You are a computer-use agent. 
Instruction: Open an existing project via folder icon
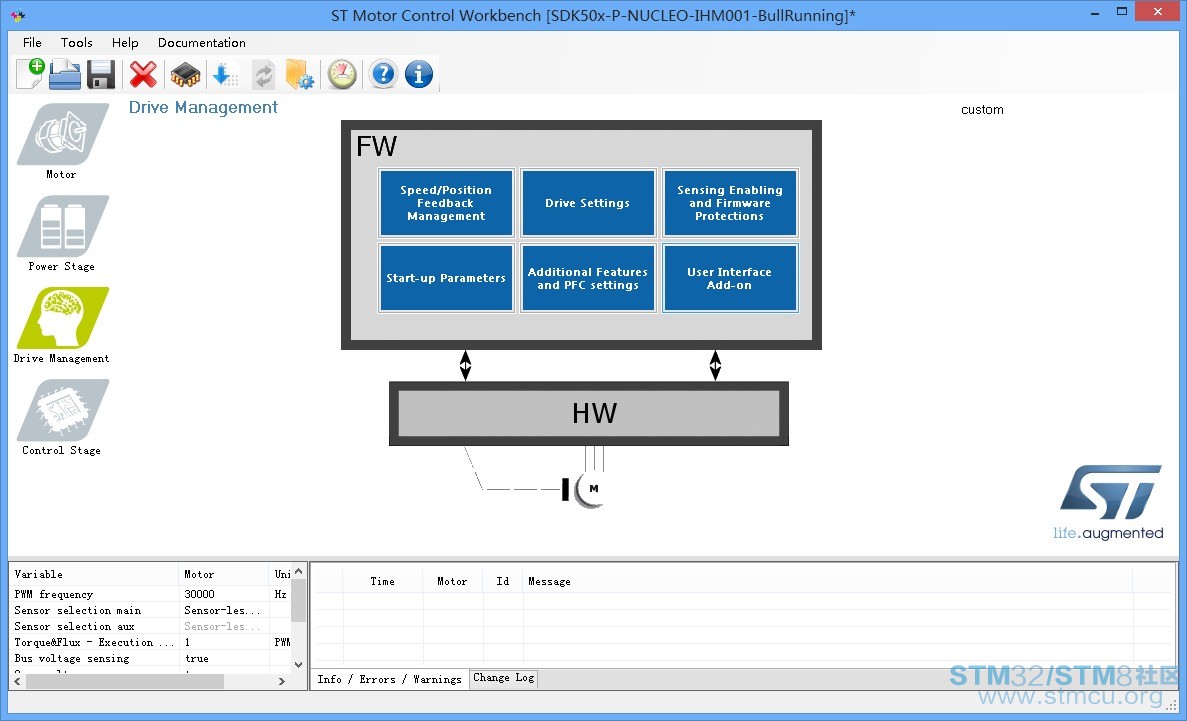(x=65, y=74)
